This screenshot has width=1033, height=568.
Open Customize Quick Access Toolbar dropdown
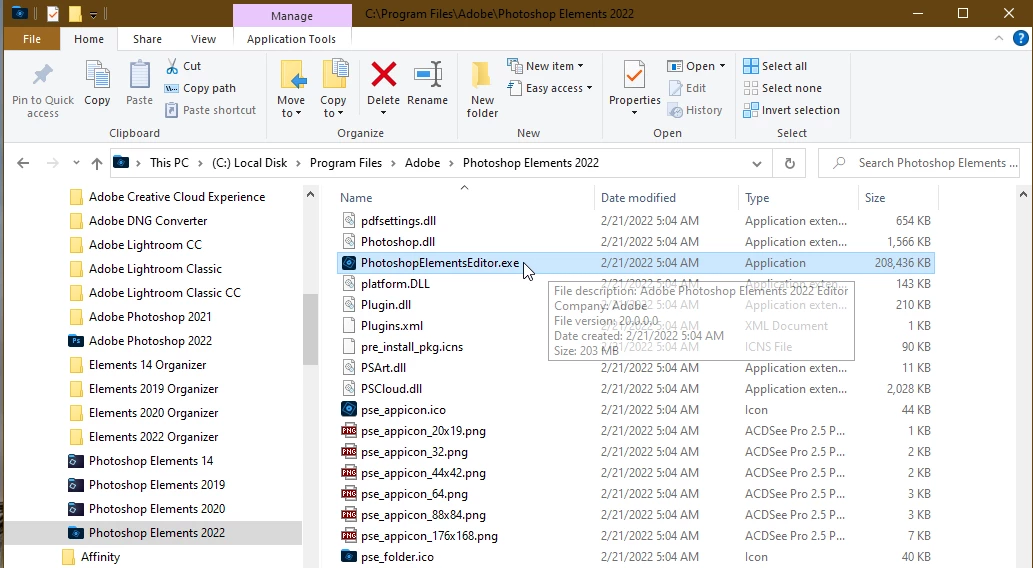click(x=94, y=14)
